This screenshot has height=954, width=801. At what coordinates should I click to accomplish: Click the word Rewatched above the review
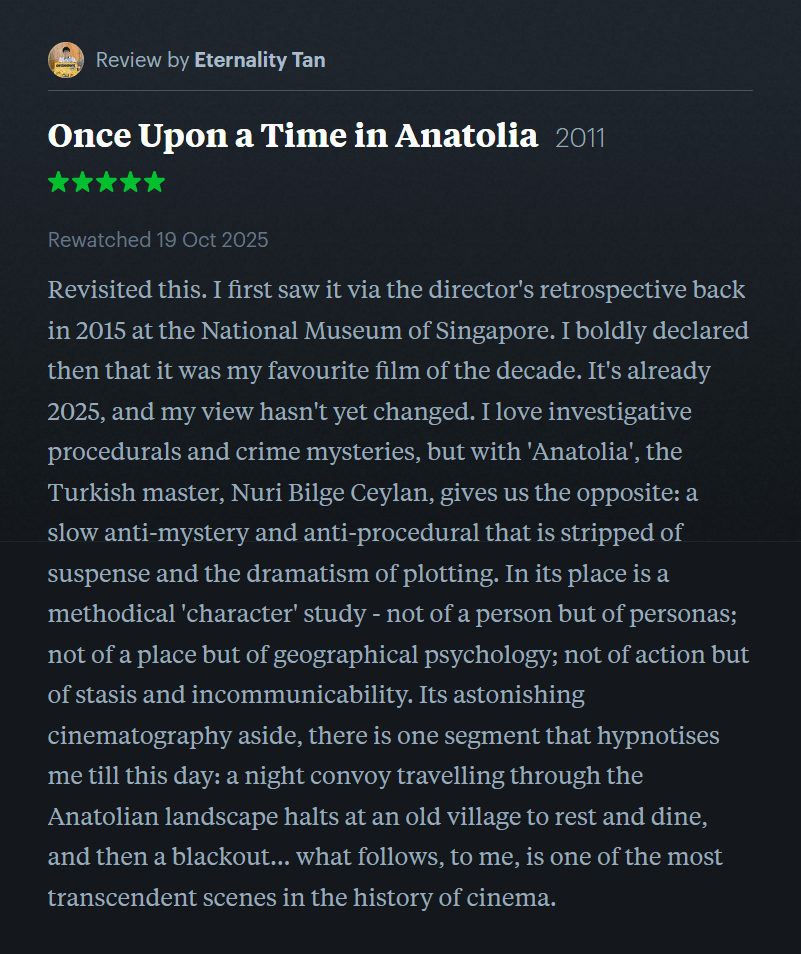pos(98,240)
